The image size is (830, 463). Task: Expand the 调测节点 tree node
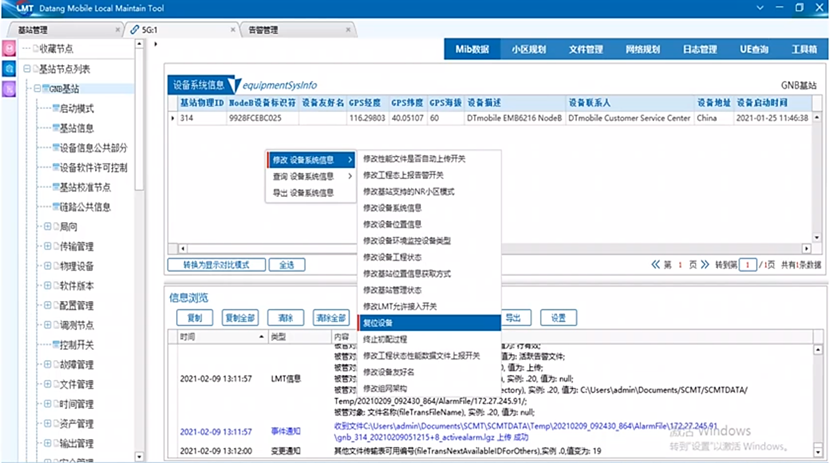click(47, 325)
